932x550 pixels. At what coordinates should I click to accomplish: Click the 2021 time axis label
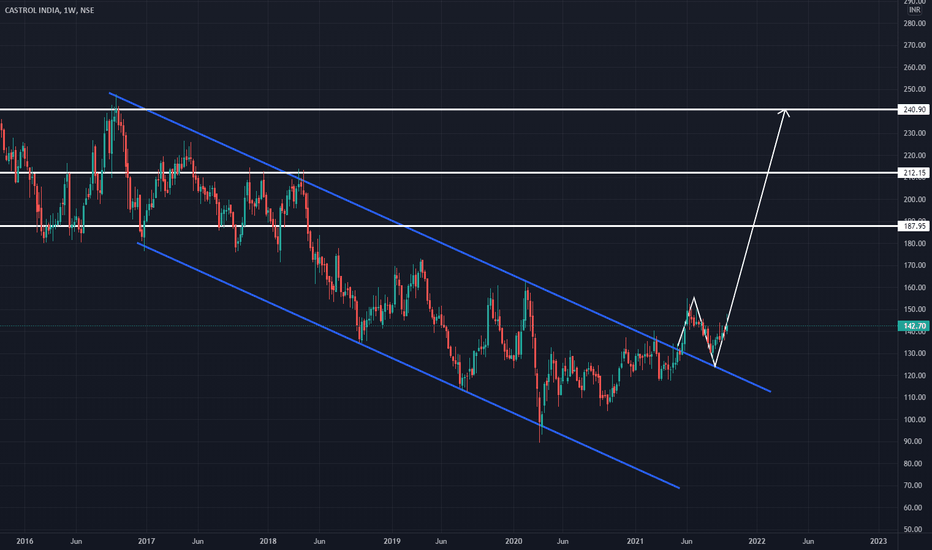[x=635, y=541]
